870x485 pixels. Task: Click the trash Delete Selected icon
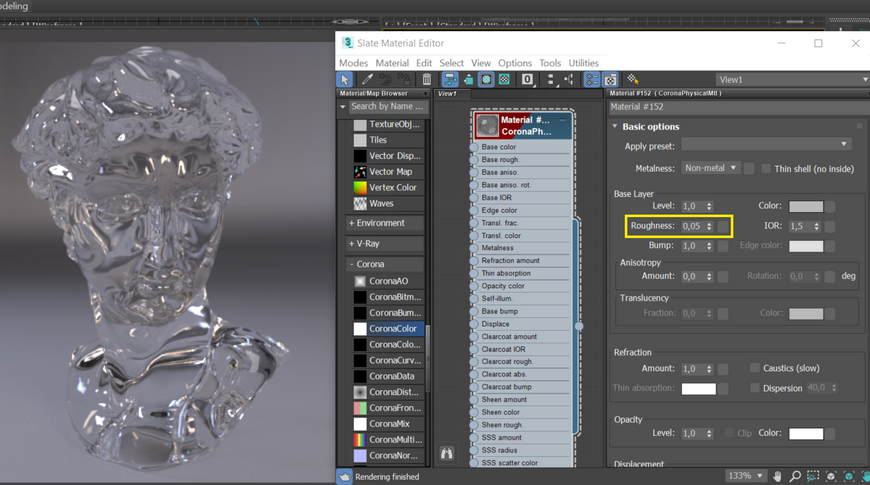(x=427, y=80)
